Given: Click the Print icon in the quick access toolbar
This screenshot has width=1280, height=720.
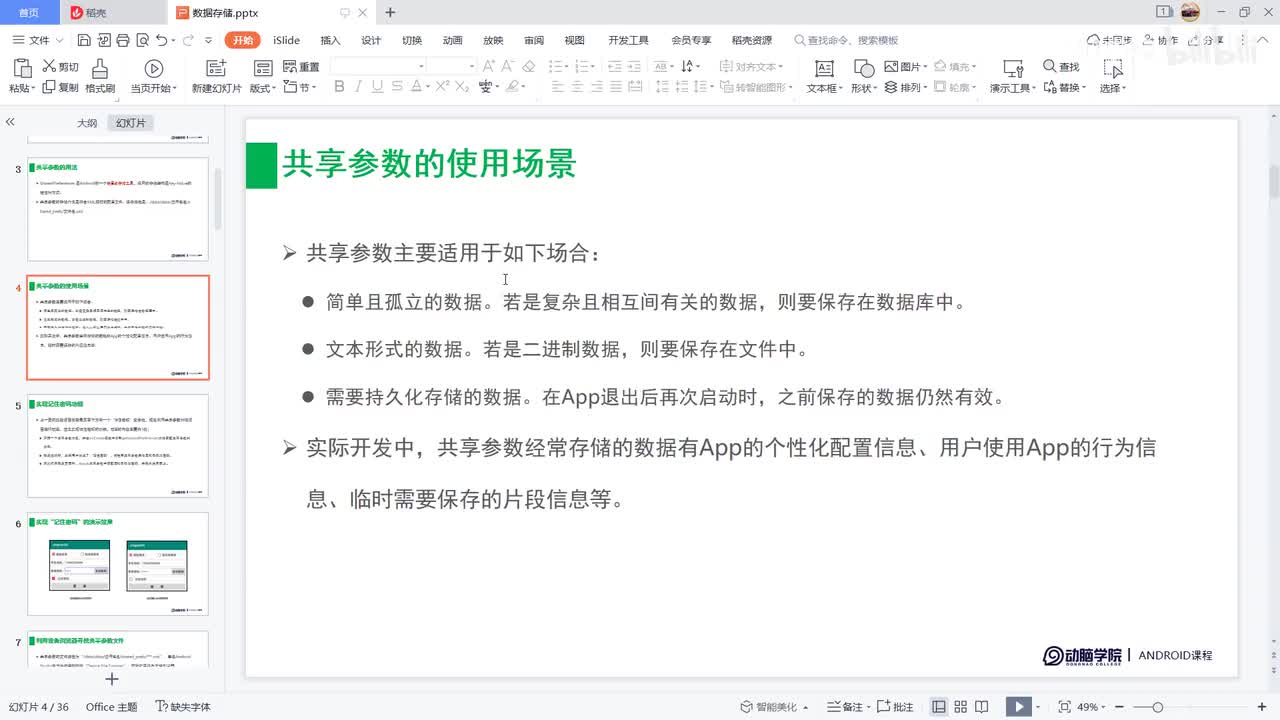Looking at the screenshot, I should [122, 40].
